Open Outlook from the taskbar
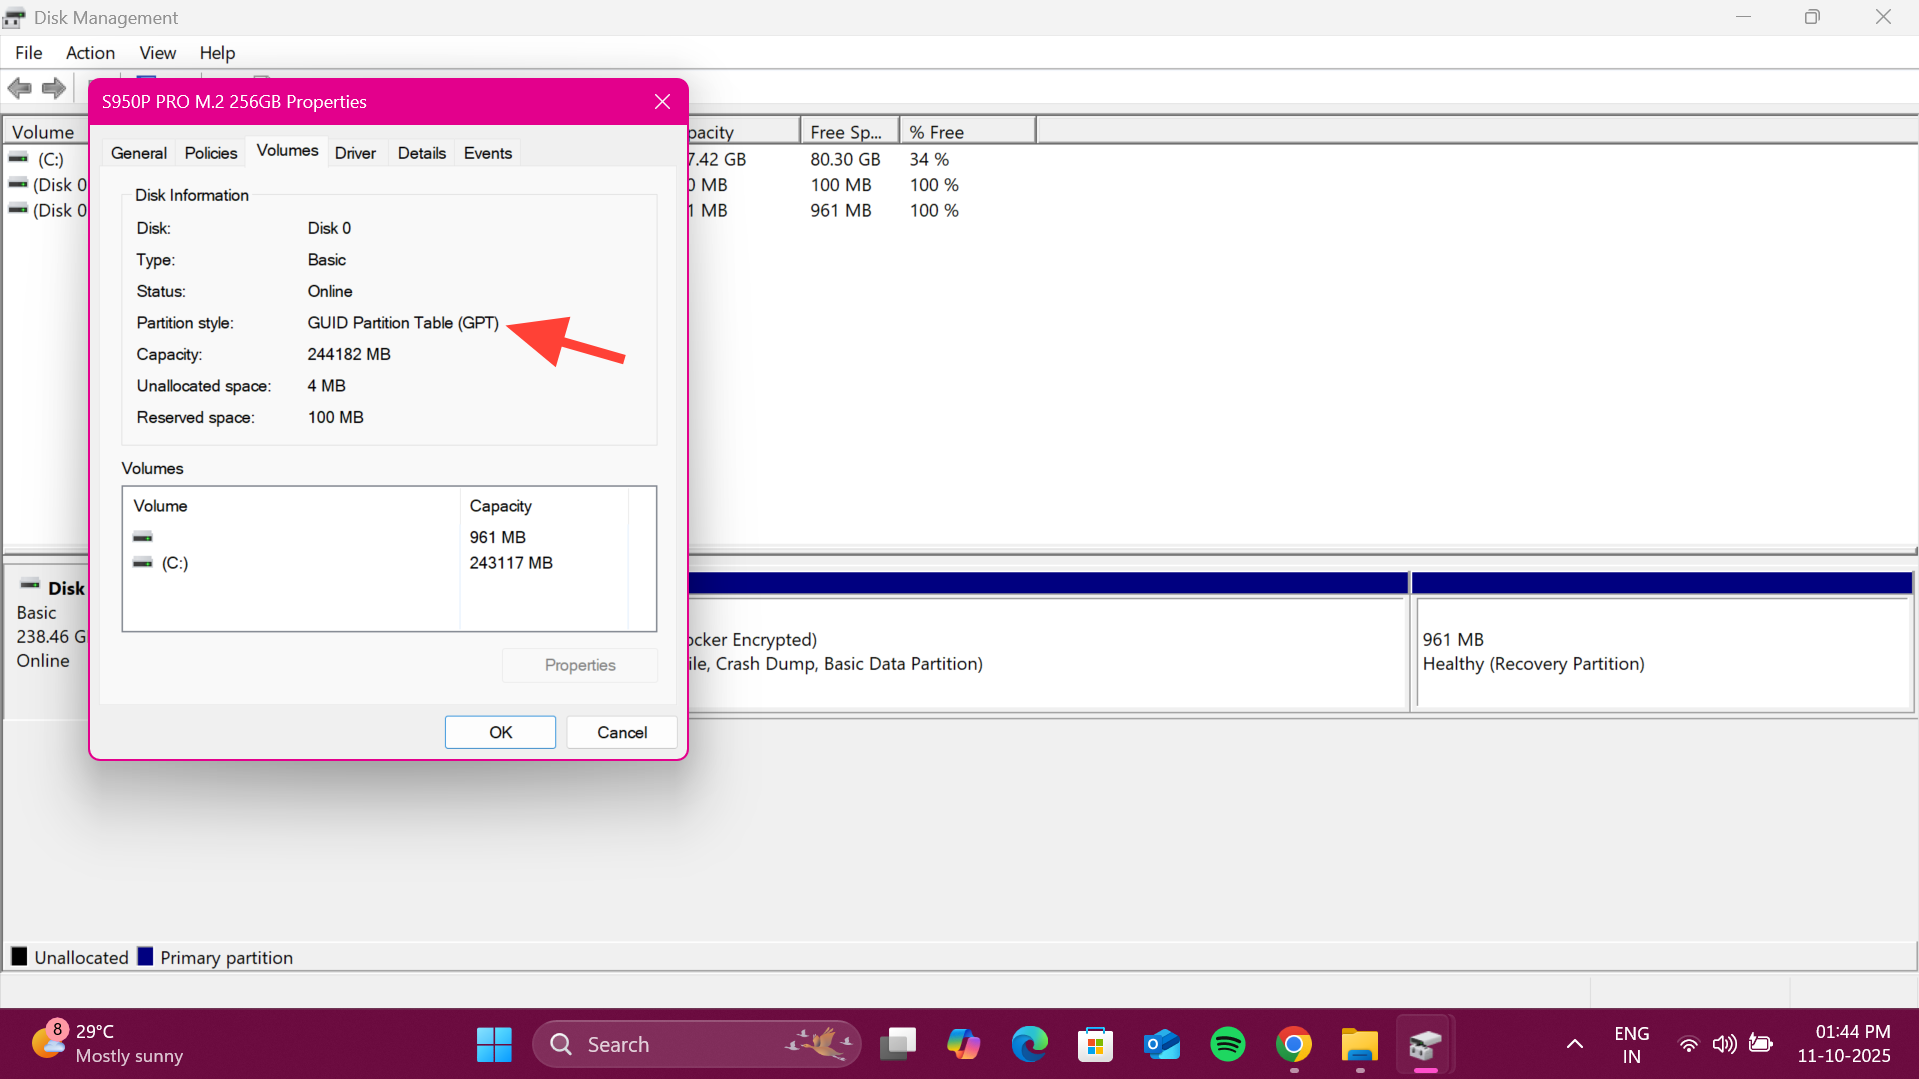The height and width of the screenshot is (1079, 1919). [1161, 1044]
